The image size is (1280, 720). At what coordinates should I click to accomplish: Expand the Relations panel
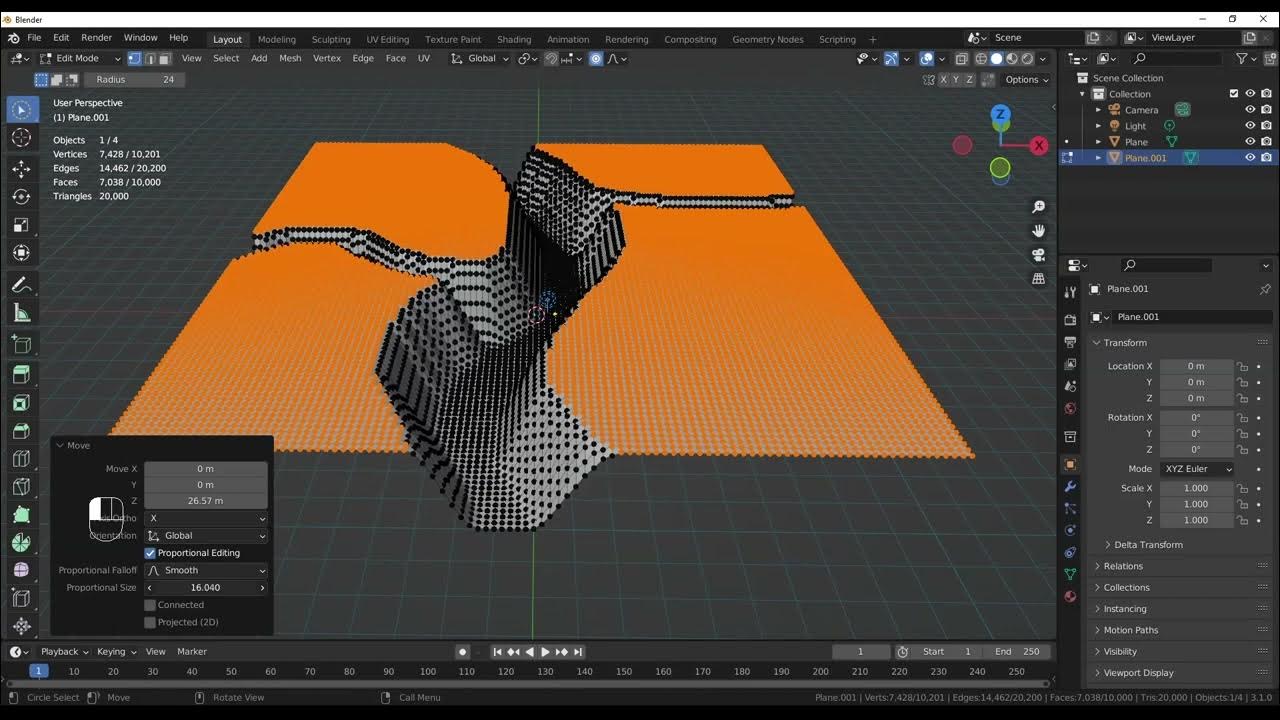[1123, 566]
